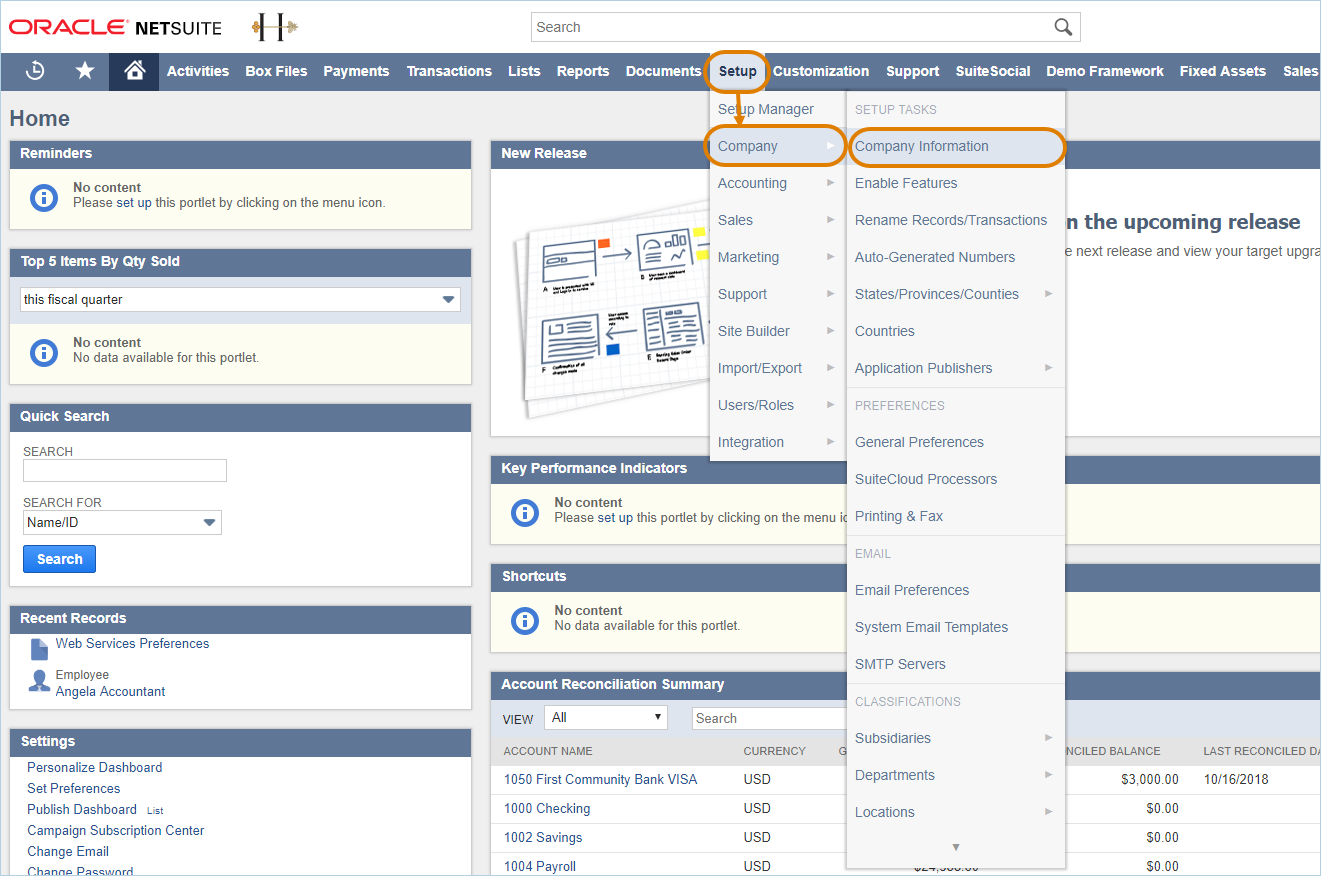
Task: Open Locations submenu
Action: tap(955, 812)
